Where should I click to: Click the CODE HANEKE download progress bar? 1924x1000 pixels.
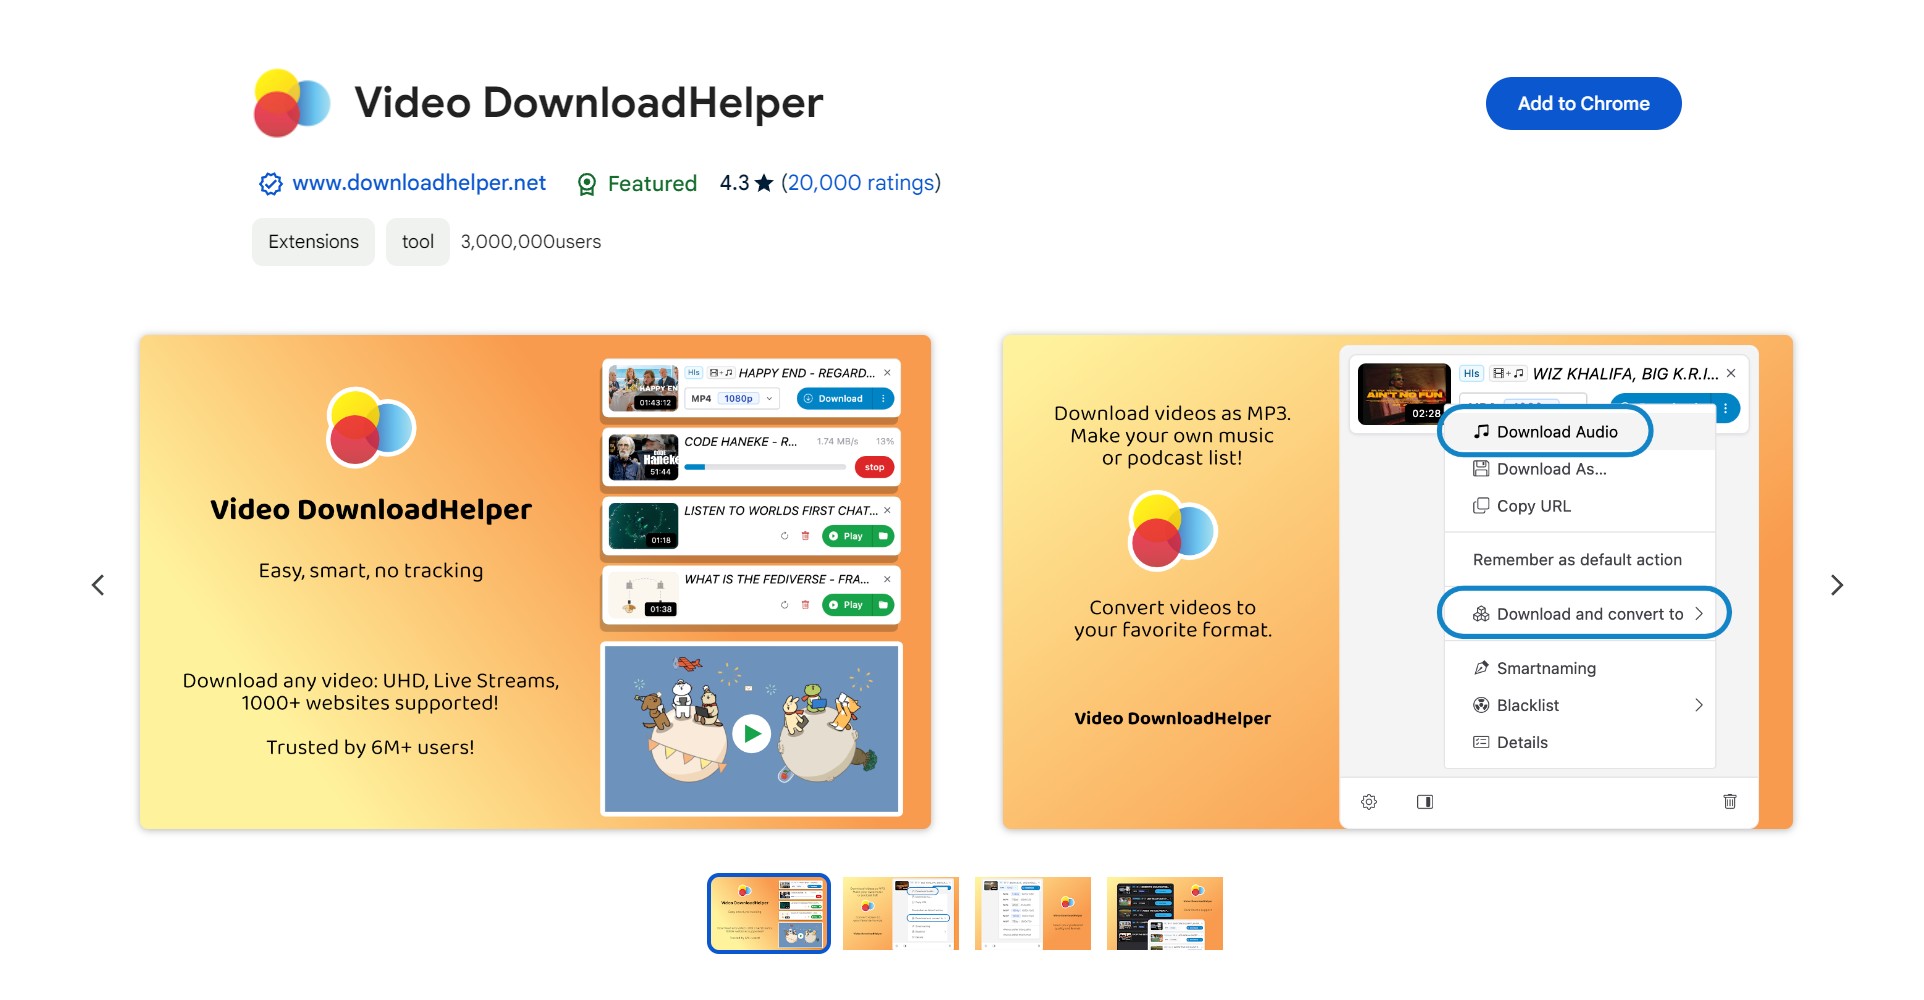pyautogui.click(x=764, y=467)
